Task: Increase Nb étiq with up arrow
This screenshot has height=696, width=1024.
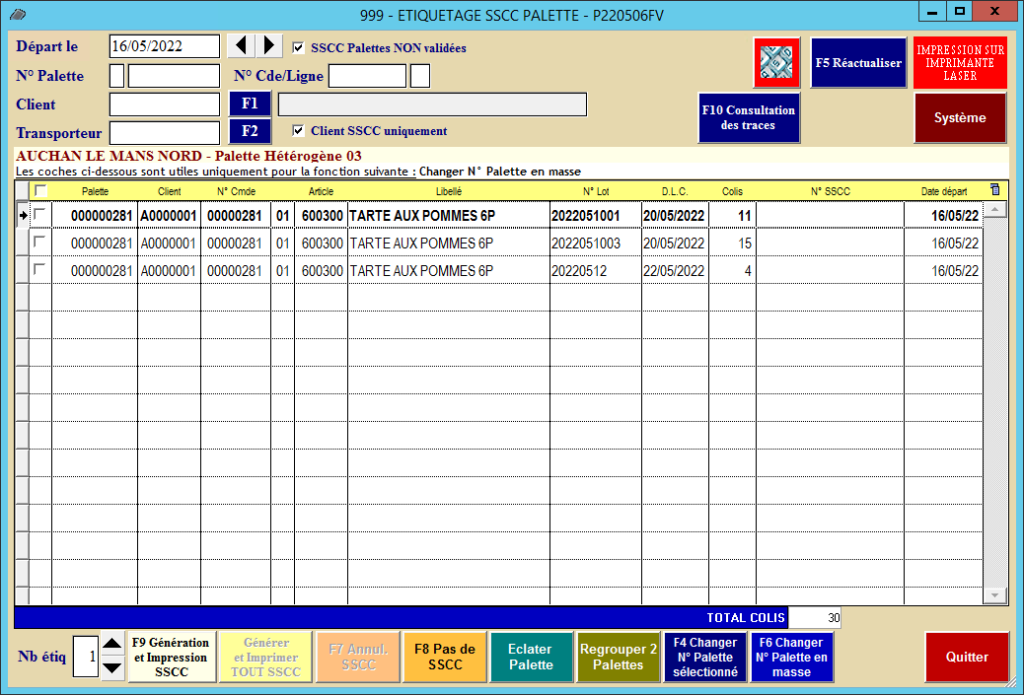Action: 113,645
